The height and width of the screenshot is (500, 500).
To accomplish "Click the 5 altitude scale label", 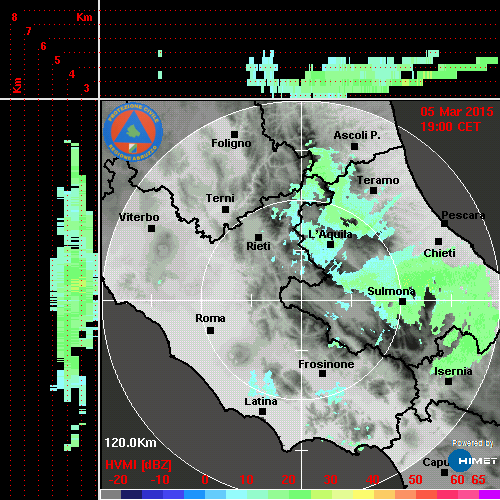I will (x=57, y=60).
